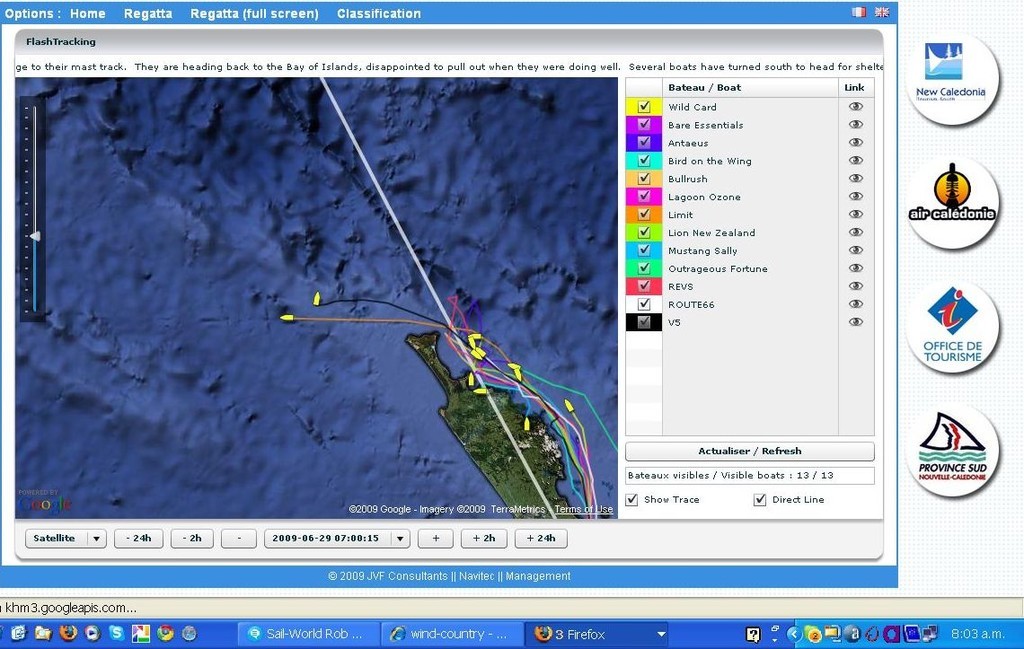Uncheck the Limit boat checkbox

[644, 214]
